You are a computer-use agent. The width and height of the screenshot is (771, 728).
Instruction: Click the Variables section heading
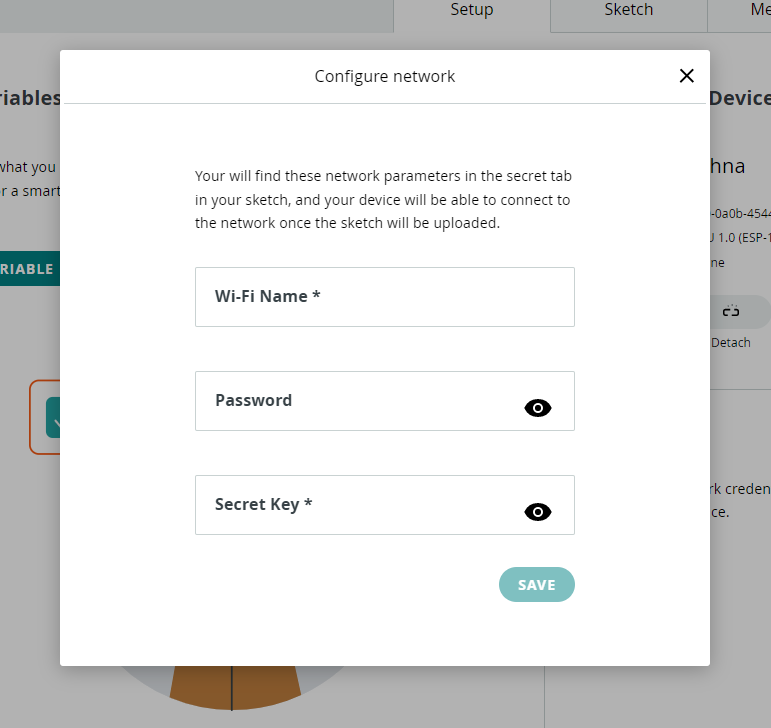[30, 98]
